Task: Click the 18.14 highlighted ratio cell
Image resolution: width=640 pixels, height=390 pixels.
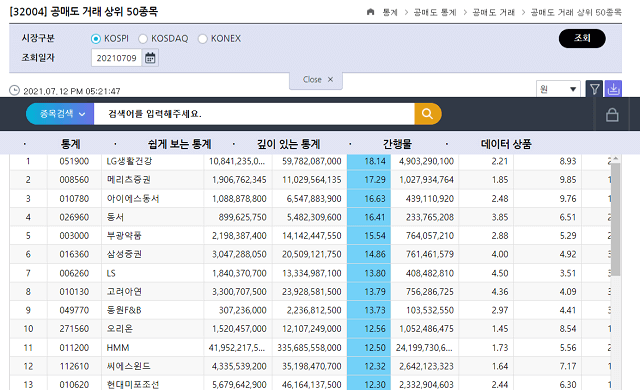Action: [x=369, y=161]
